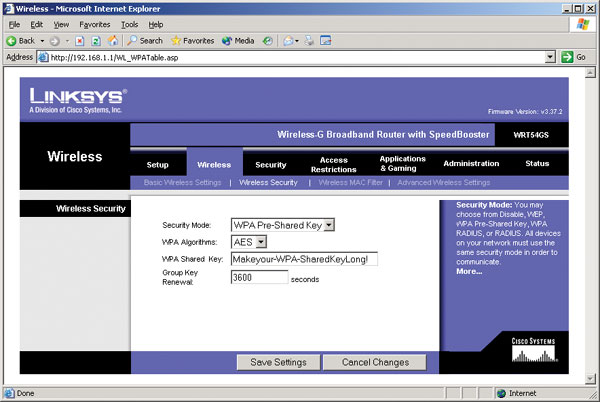Screen dimensions: 600x402
Task: Switch to the Administration tab
Action: click(x=470, y=164)
